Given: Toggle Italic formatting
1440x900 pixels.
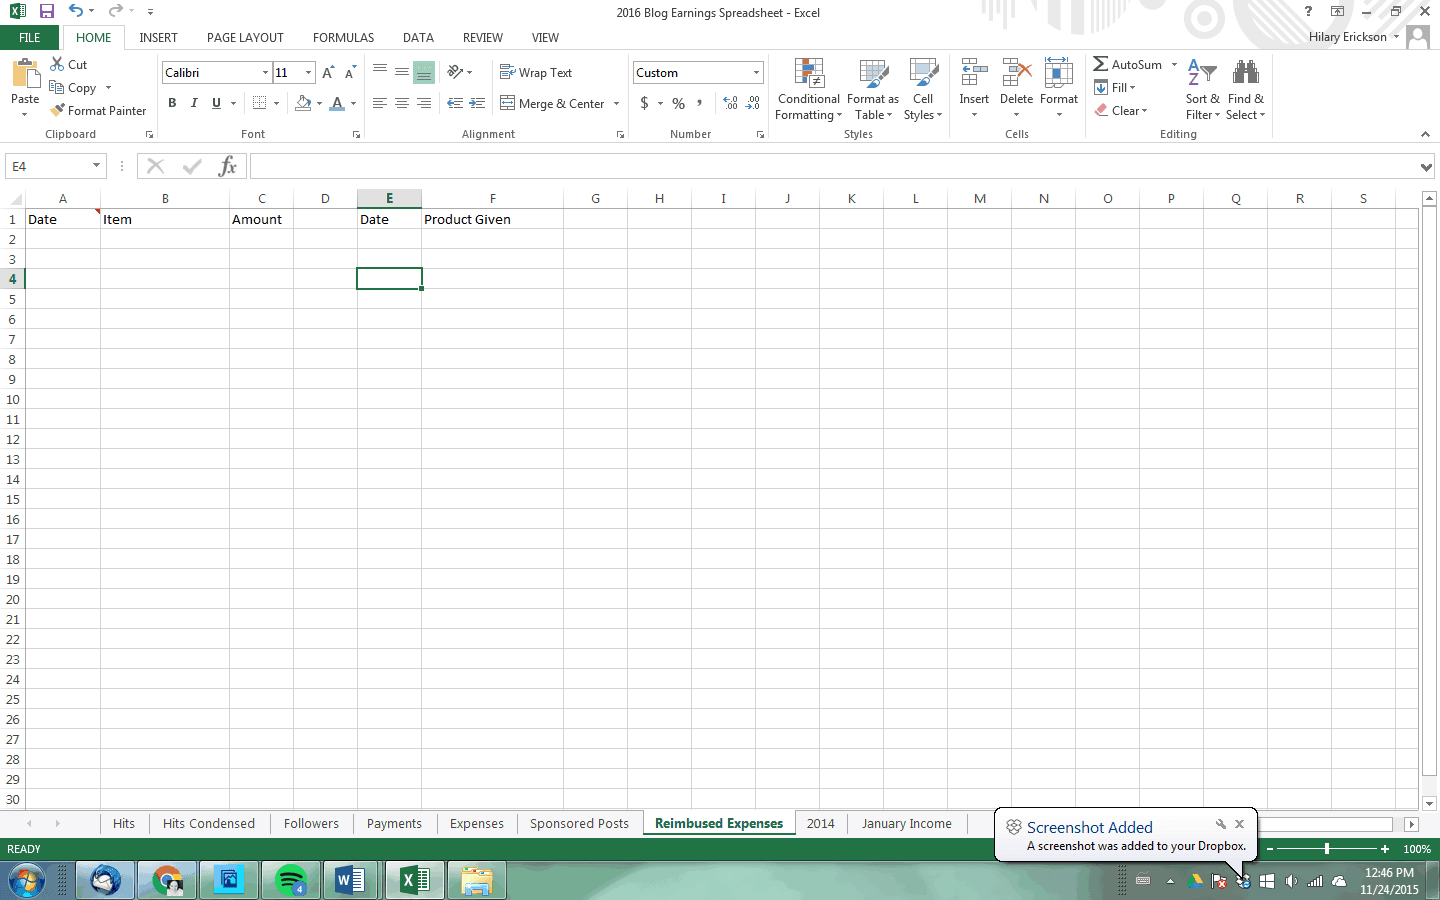Looking at the screenshot, I should click(194, 103).
